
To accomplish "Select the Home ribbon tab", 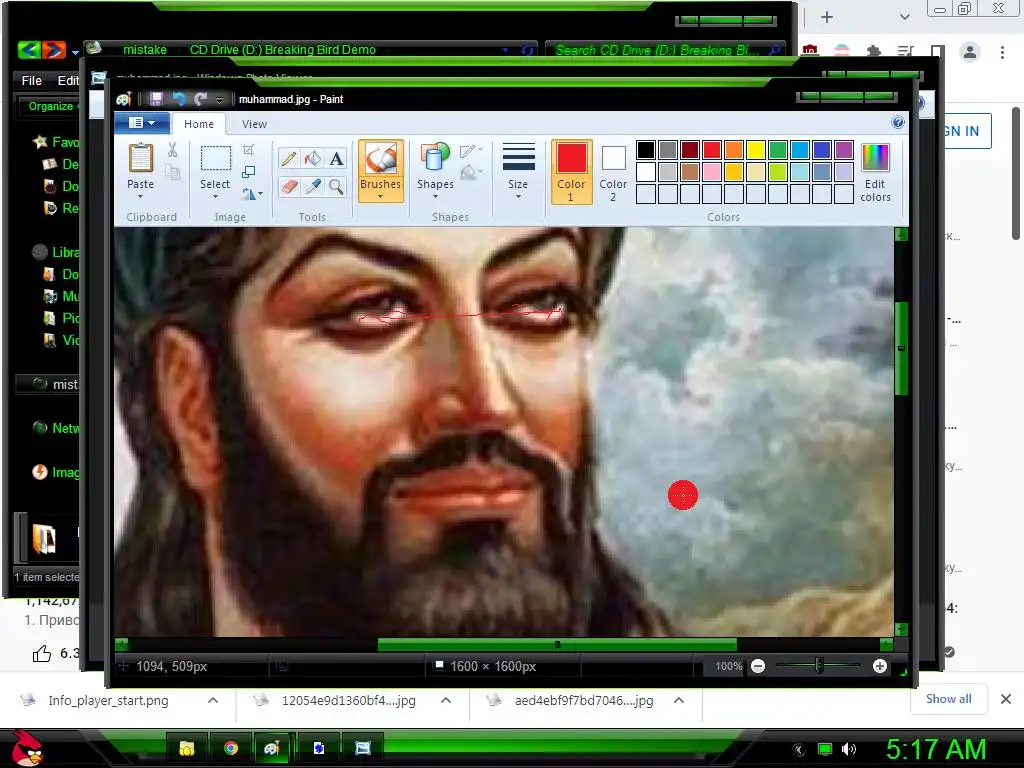I will coord(199,123).
